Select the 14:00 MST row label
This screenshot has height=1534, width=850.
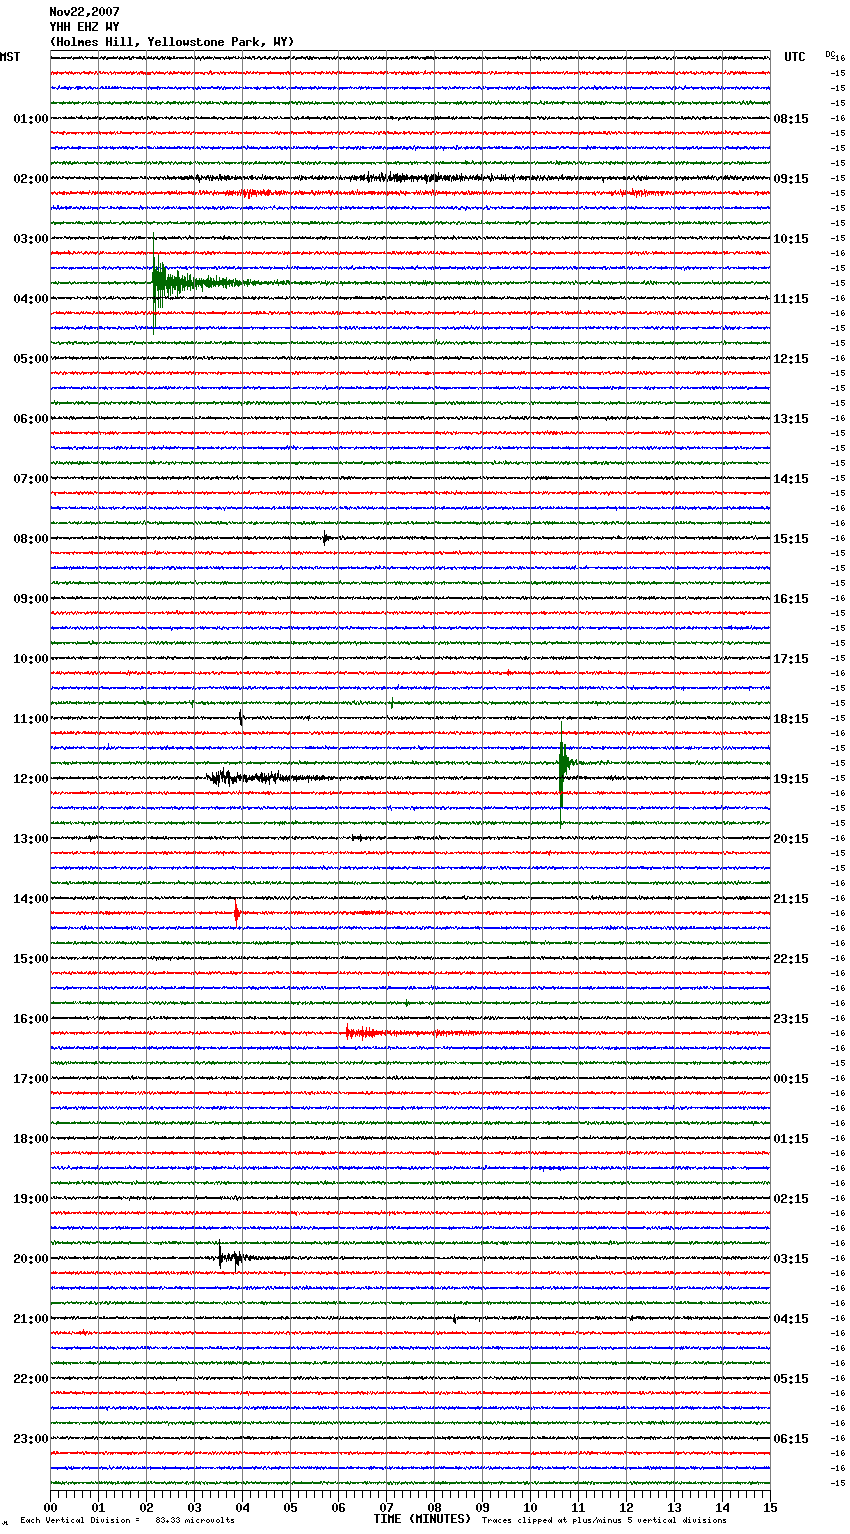(x=31, y=899)
